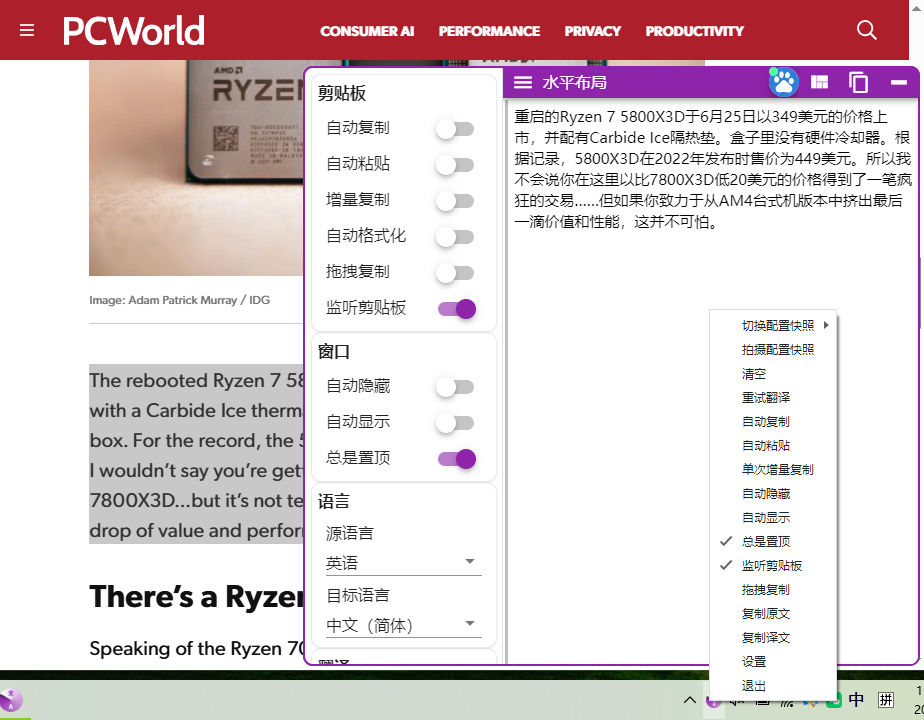Click the Baidu paw translation engine icon
924x720 pixels.
coord(784,82)
